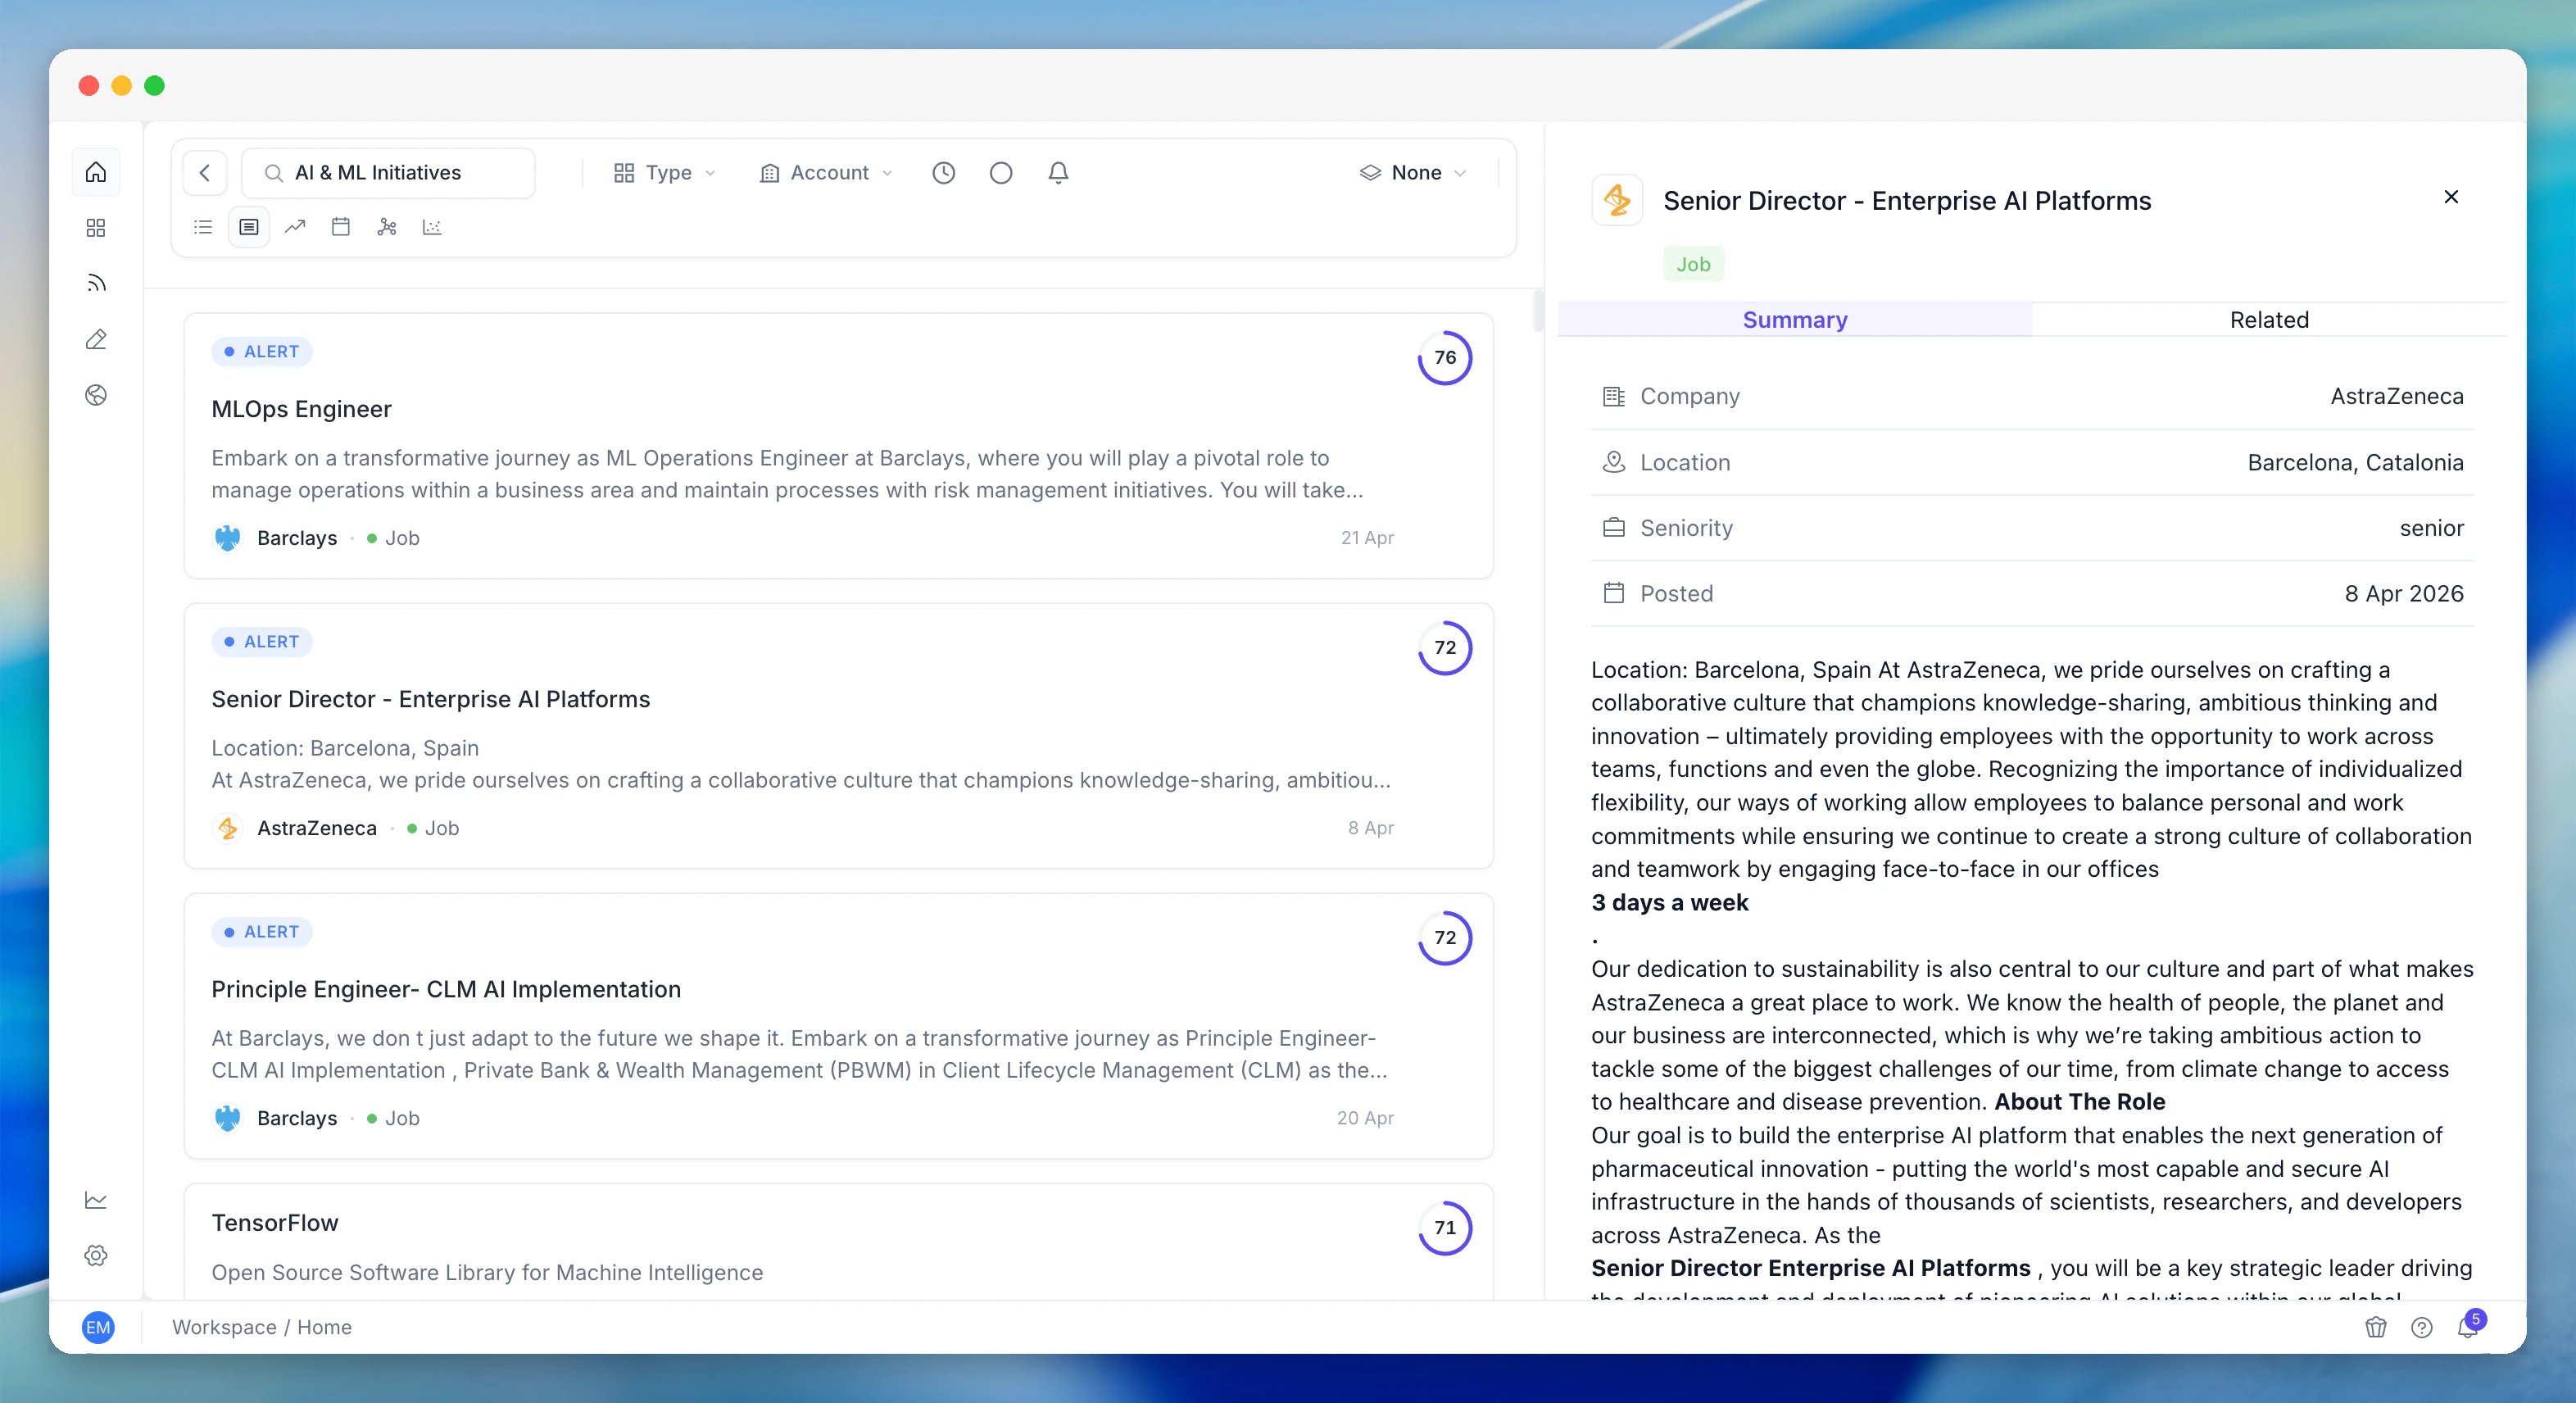
Task: Open the dashboard grid sidebar icon
Action: tap(96, 228)
